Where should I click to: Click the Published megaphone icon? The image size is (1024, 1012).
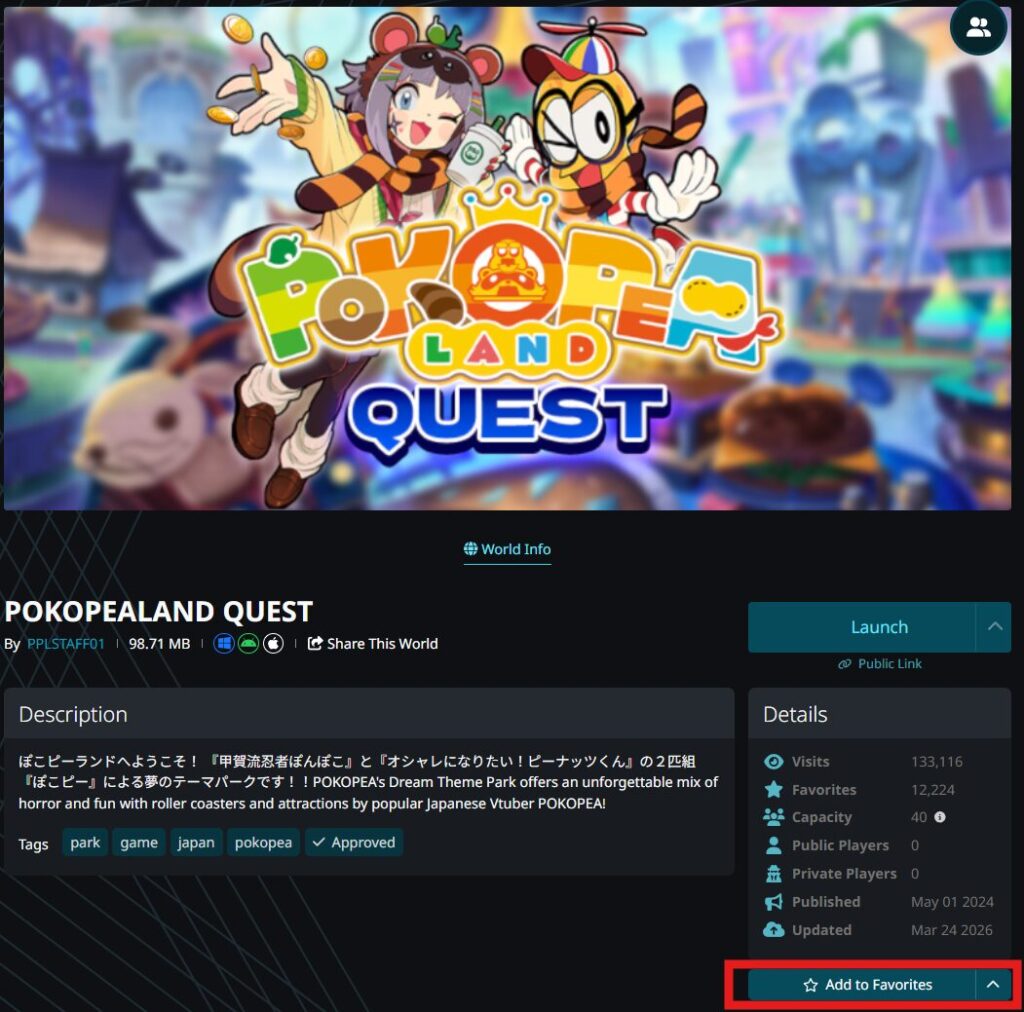[x=774, y=902]
